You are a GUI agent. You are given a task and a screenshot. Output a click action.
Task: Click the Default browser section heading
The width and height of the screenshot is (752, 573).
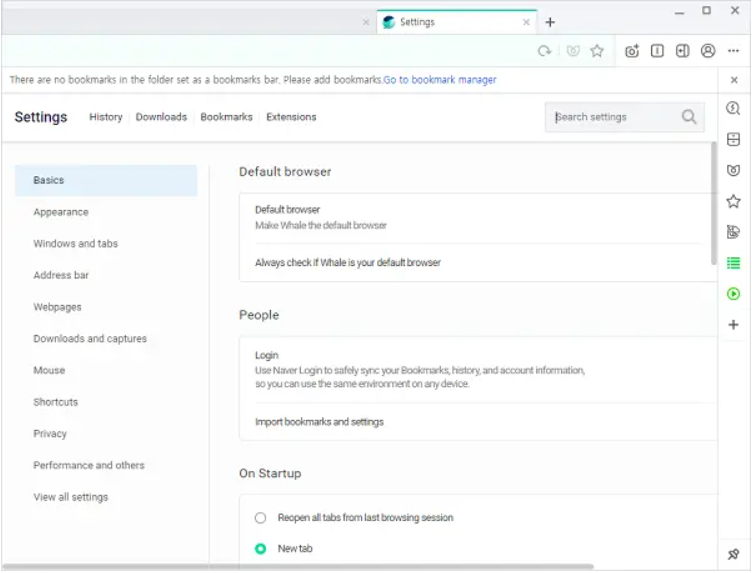[x=285, y=172]
